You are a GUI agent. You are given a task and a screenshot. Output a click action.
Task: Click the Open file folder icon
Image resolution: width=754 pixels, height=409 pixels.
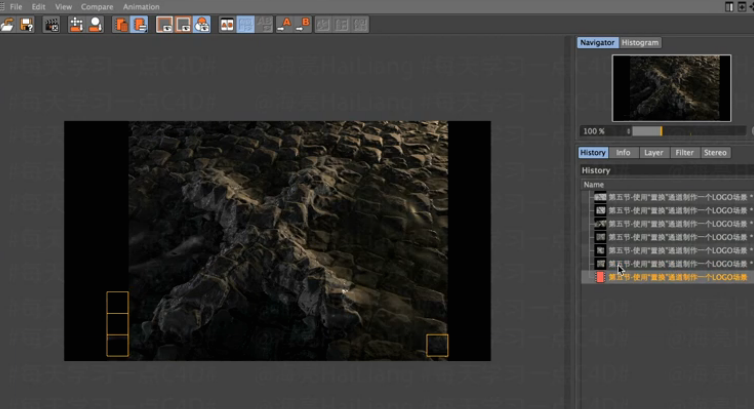tap(9, 24)
